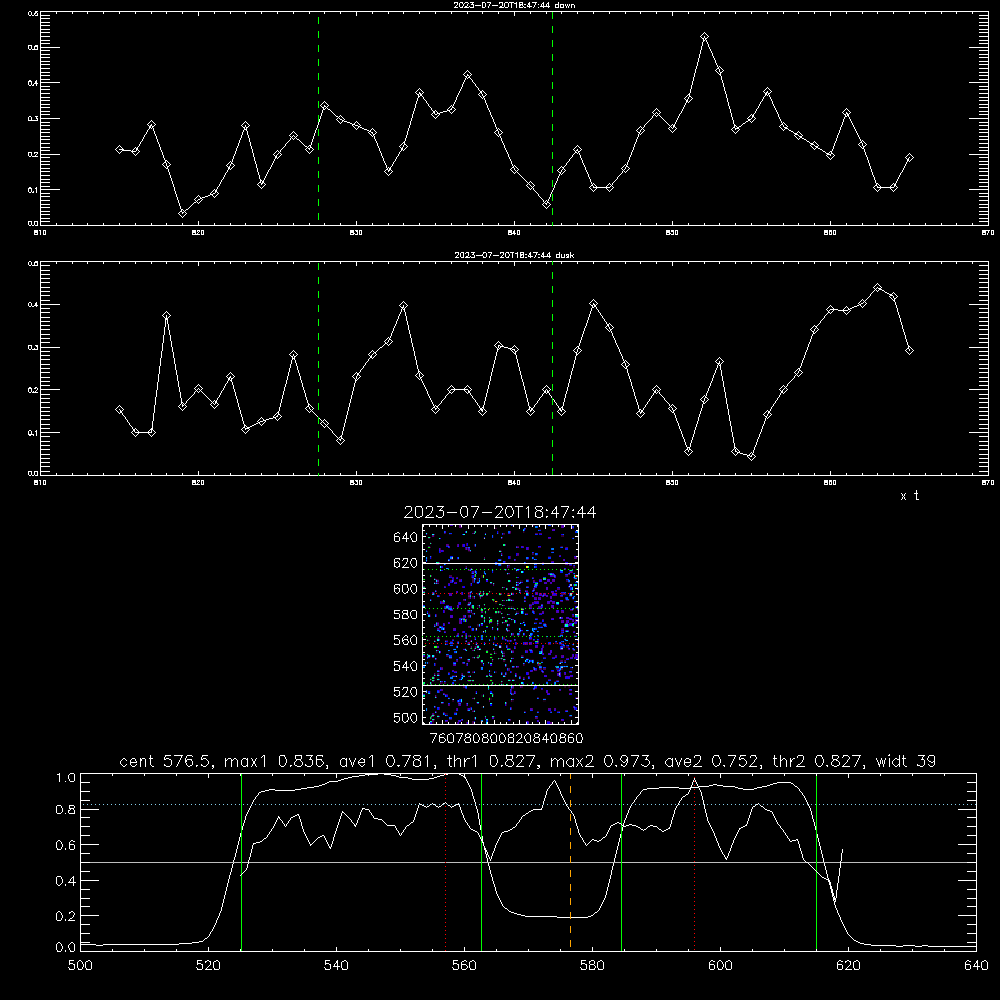Click the "540" x-axis label of bottom plot
The image size is (1000, 1000).
(336, 966)
